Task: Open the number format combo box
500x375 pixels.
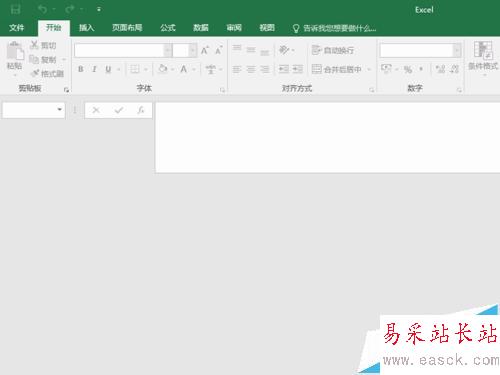Action: point(420,51)
